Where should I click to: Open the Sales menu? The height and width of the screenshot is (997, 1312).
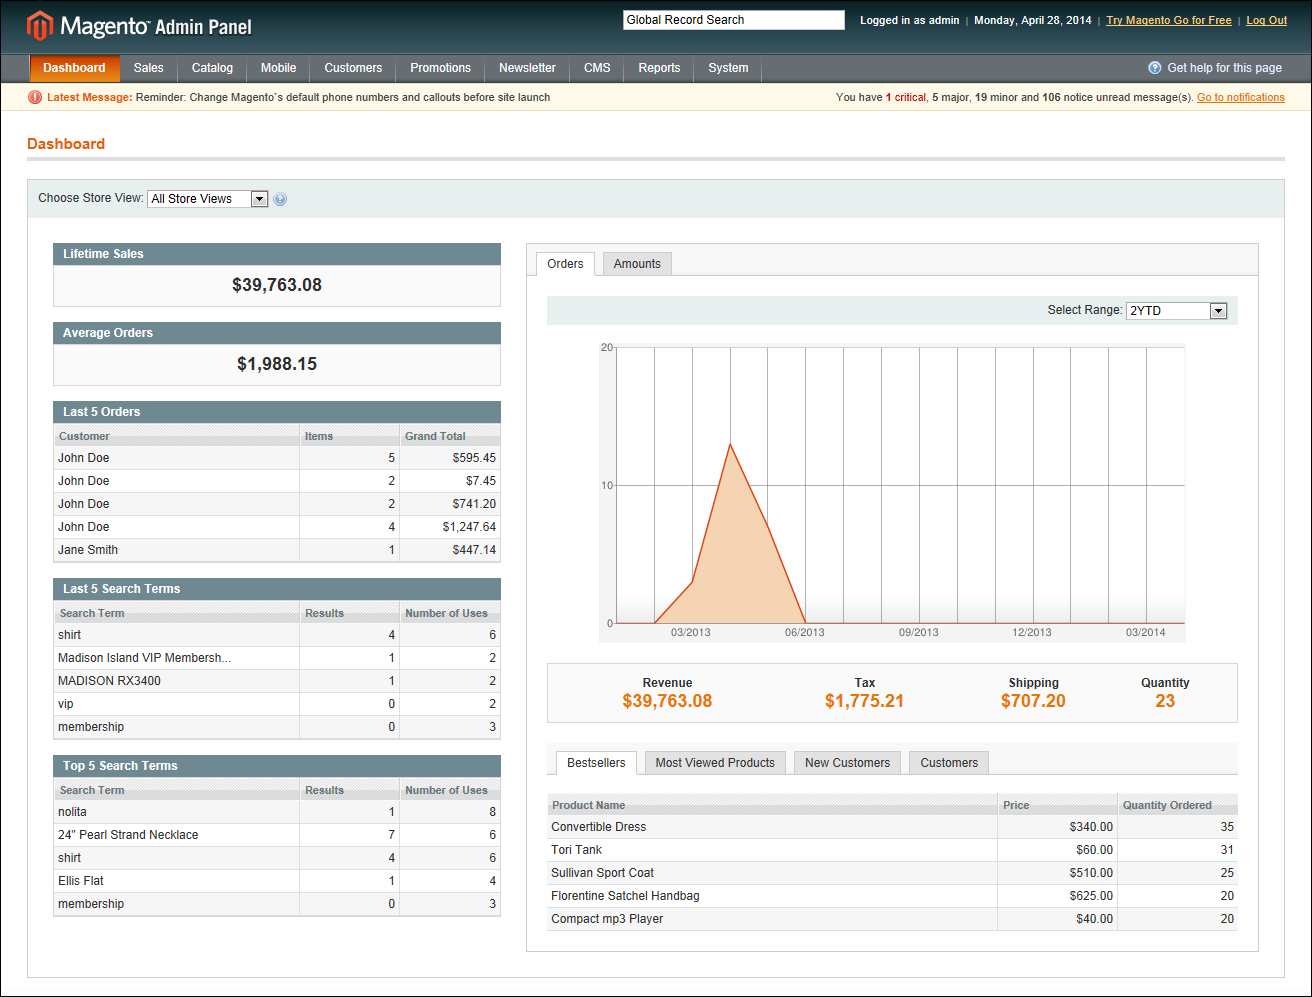pyautogui.click(x=148, y=68)
